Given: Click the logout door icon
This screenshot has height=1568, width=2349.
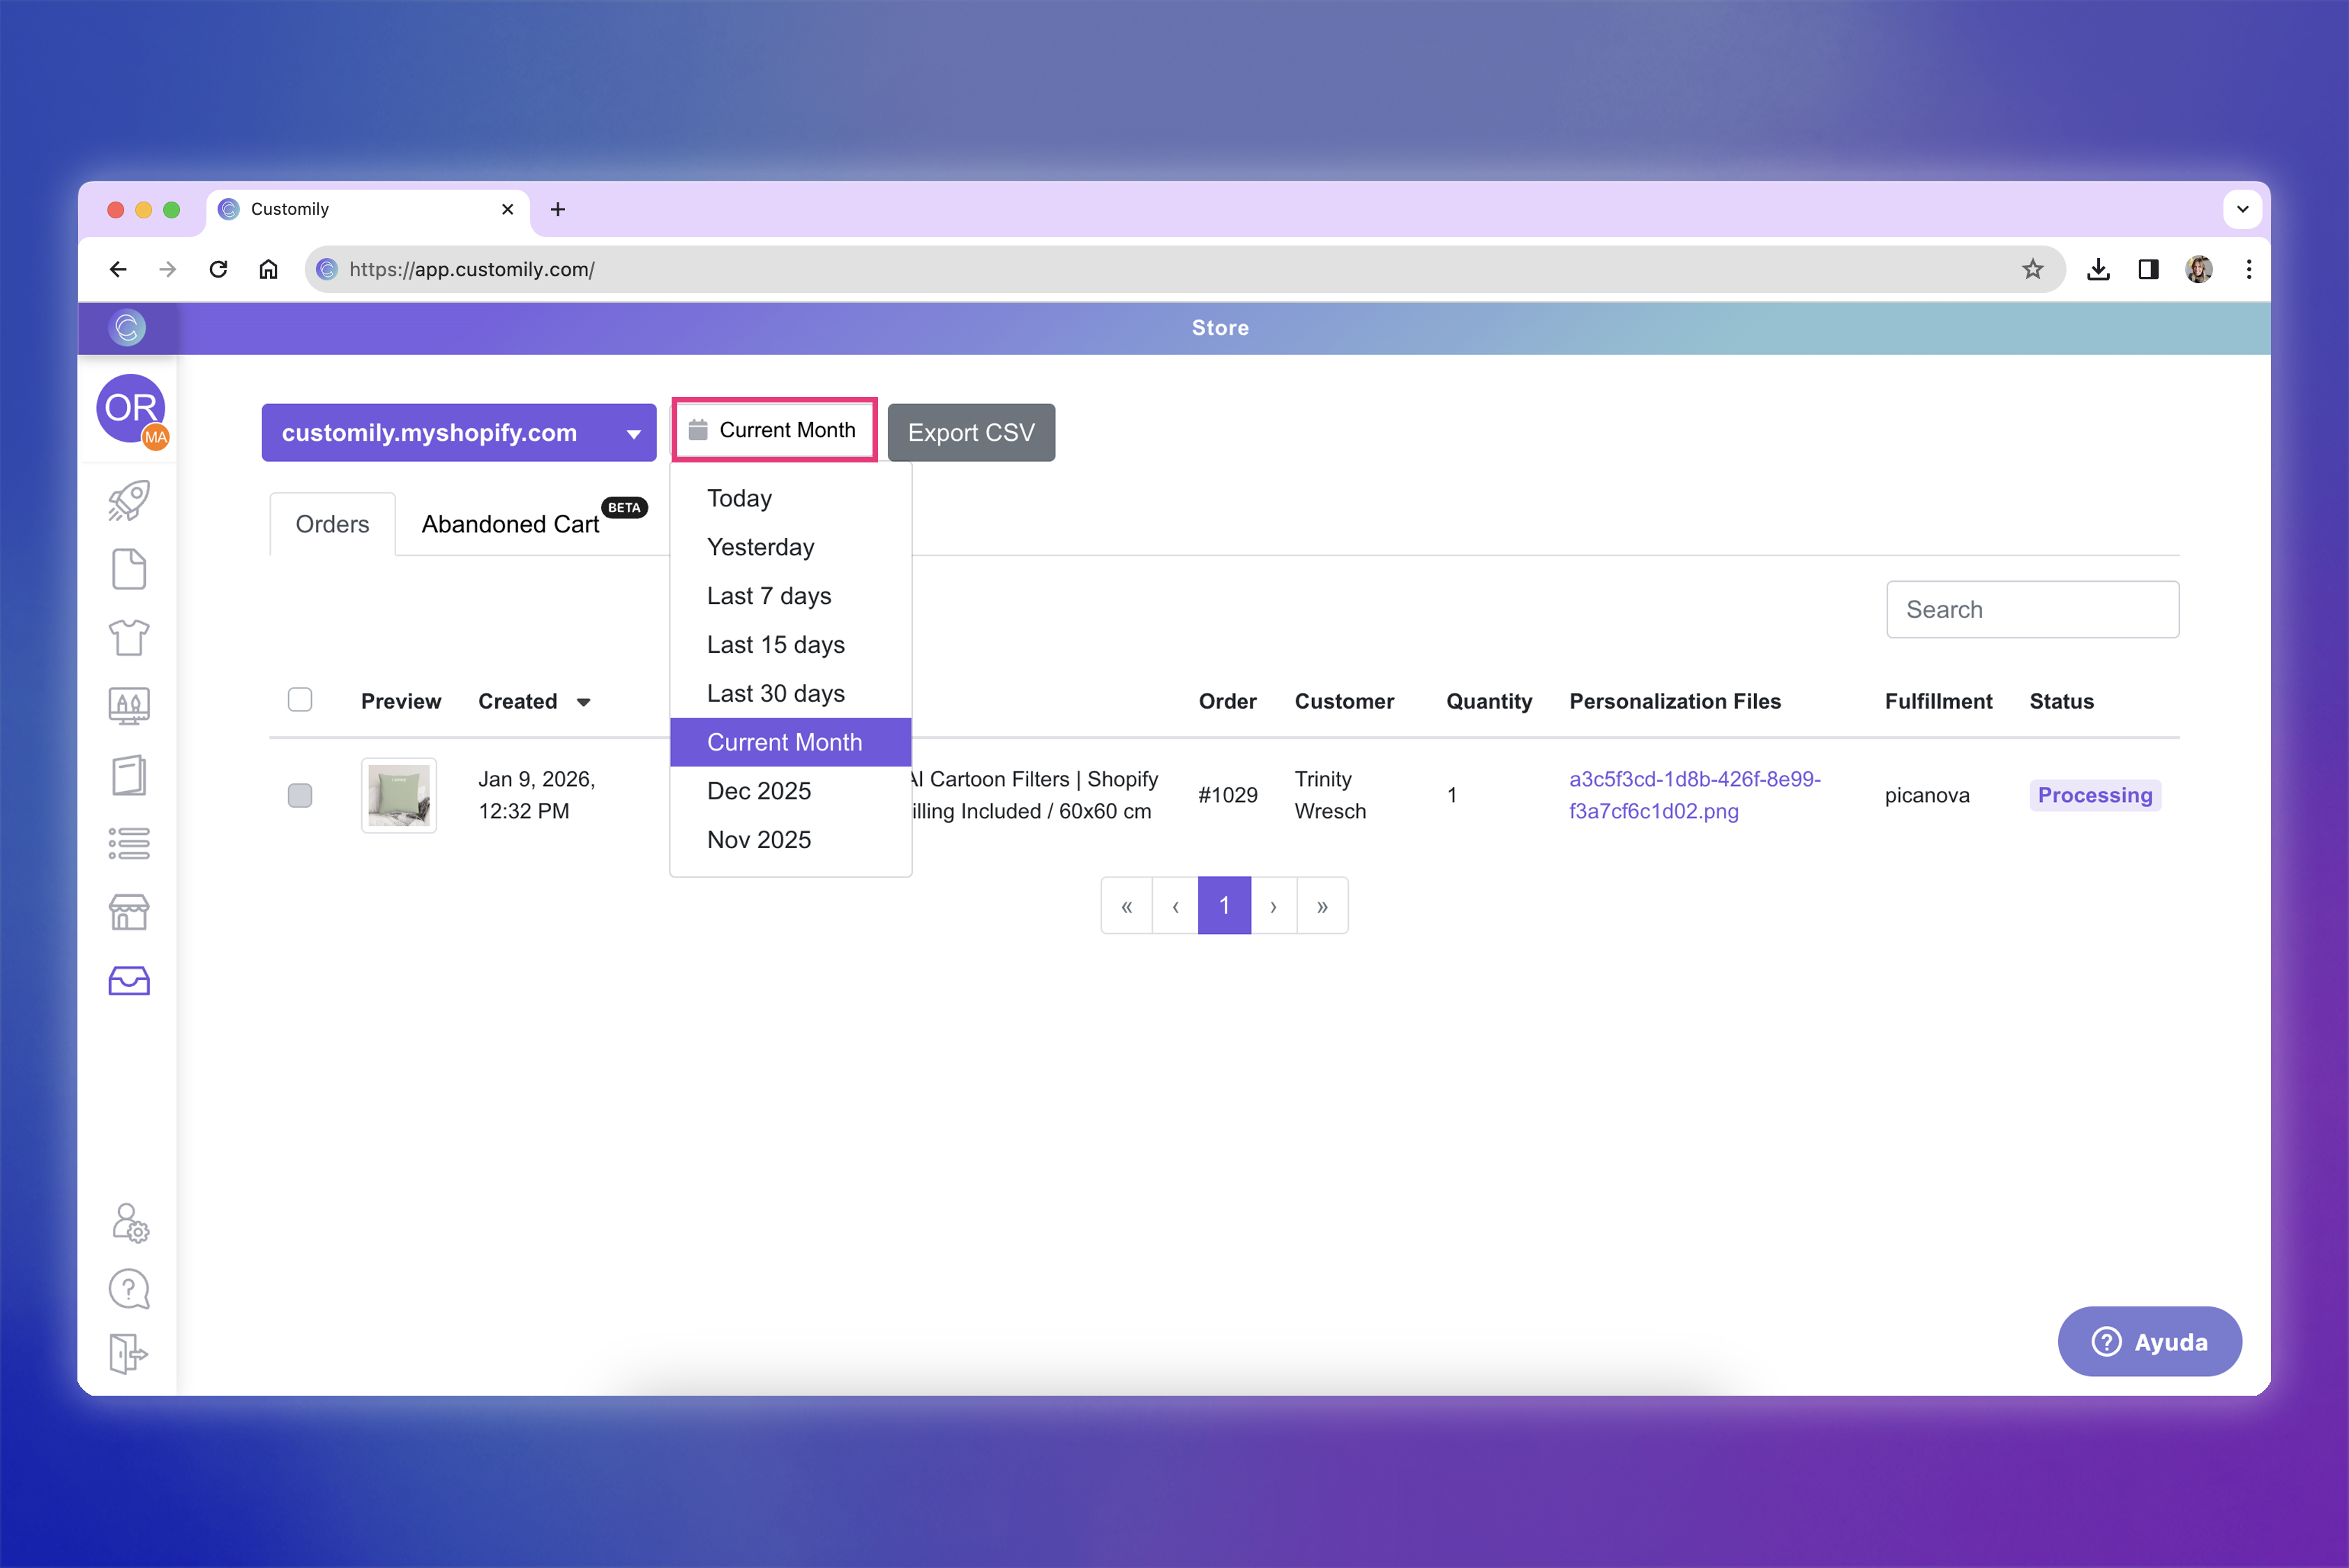Looking at the screenshot, I should tap(128, 1354).
